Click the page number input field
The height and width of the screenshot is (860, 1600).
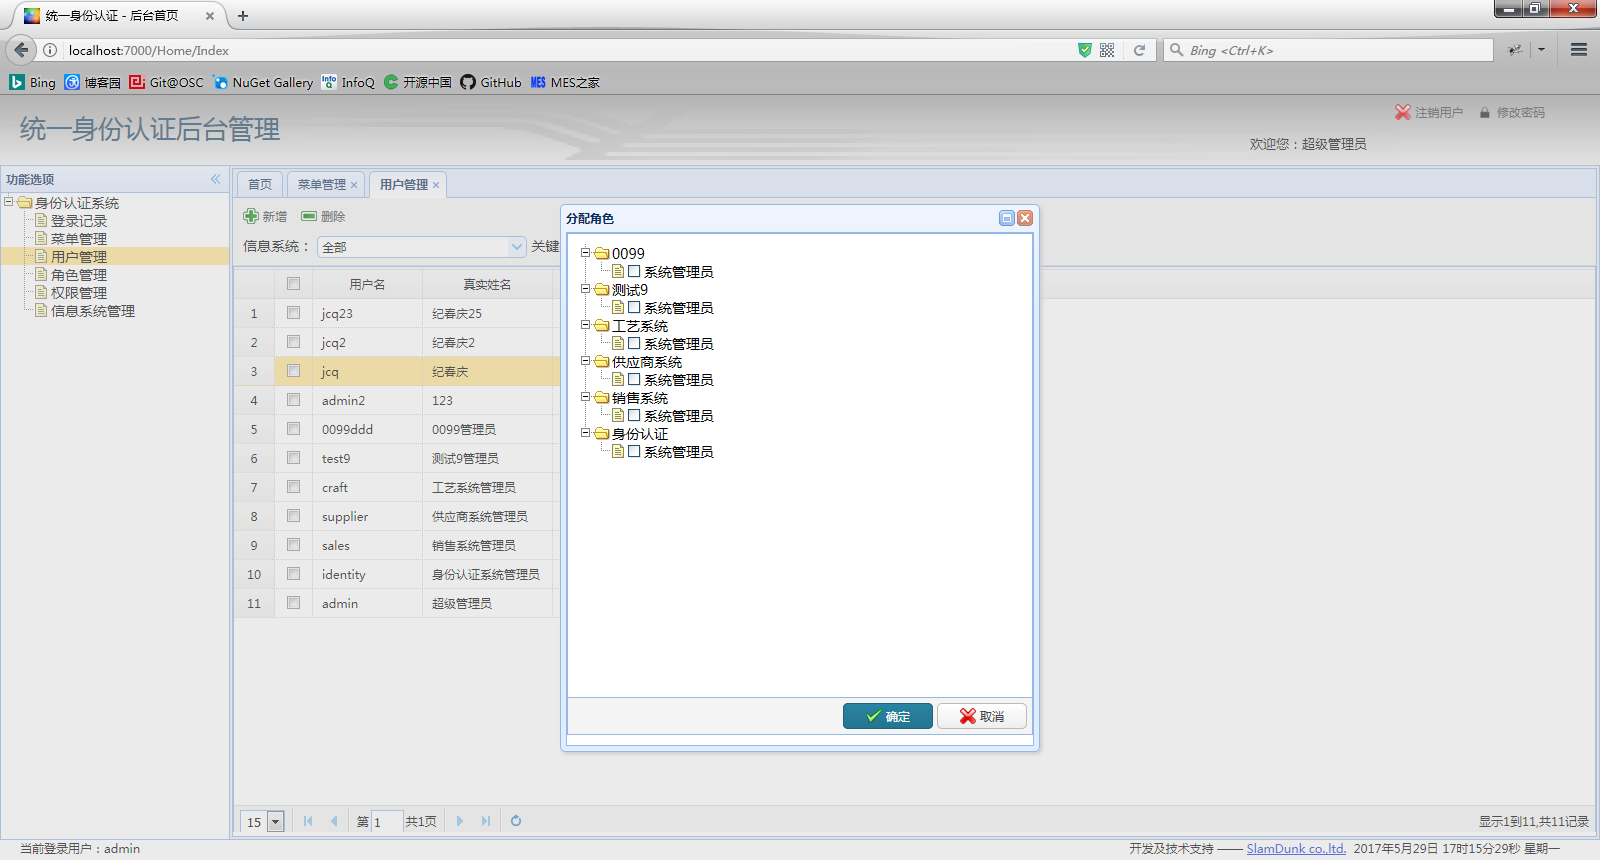(x=388, y=822)
